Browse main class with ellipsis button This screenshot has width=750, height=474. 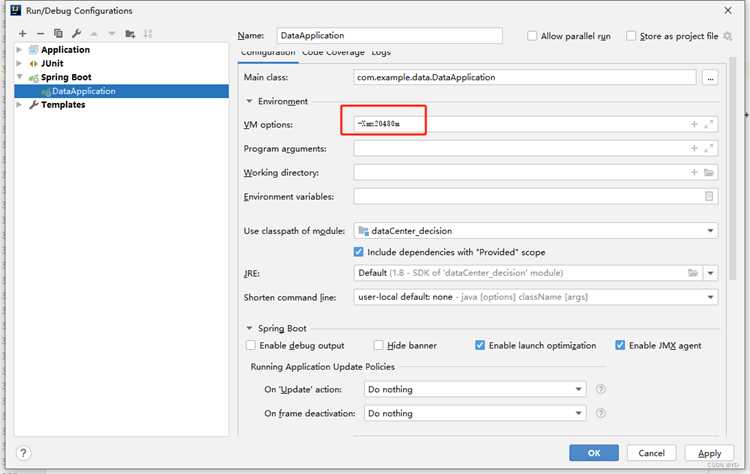pyautogui.click(x=710, y=77)
